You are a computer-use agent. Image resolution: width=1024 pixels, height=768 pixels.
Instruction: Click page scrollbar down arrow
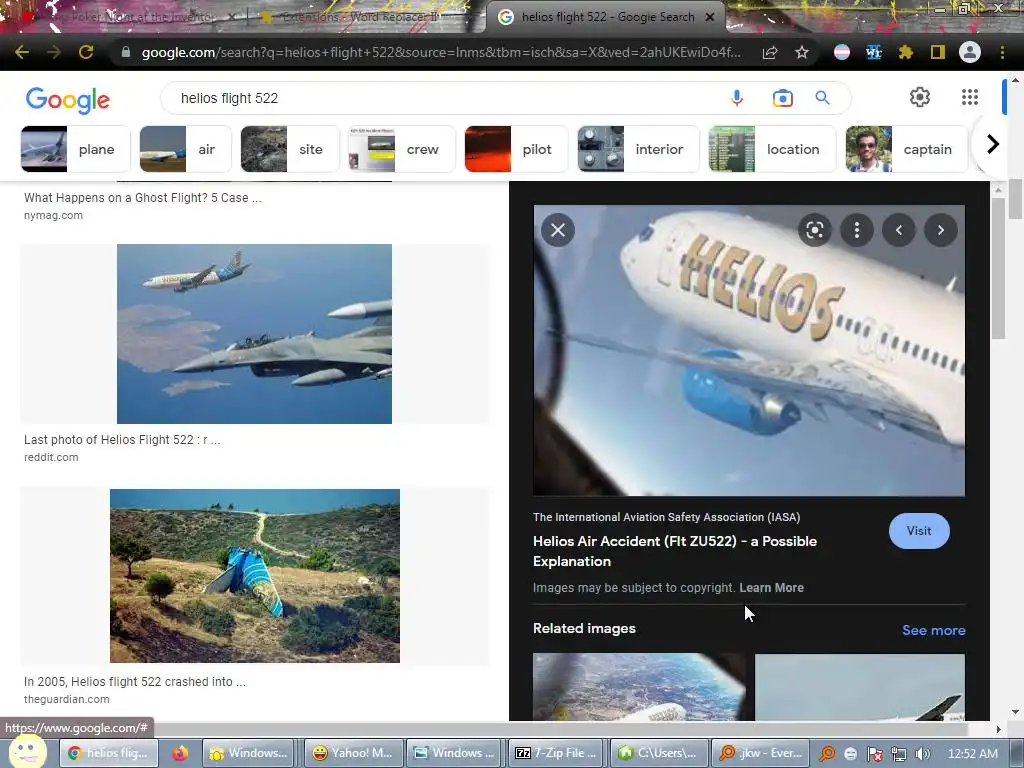pos(1016,712)
